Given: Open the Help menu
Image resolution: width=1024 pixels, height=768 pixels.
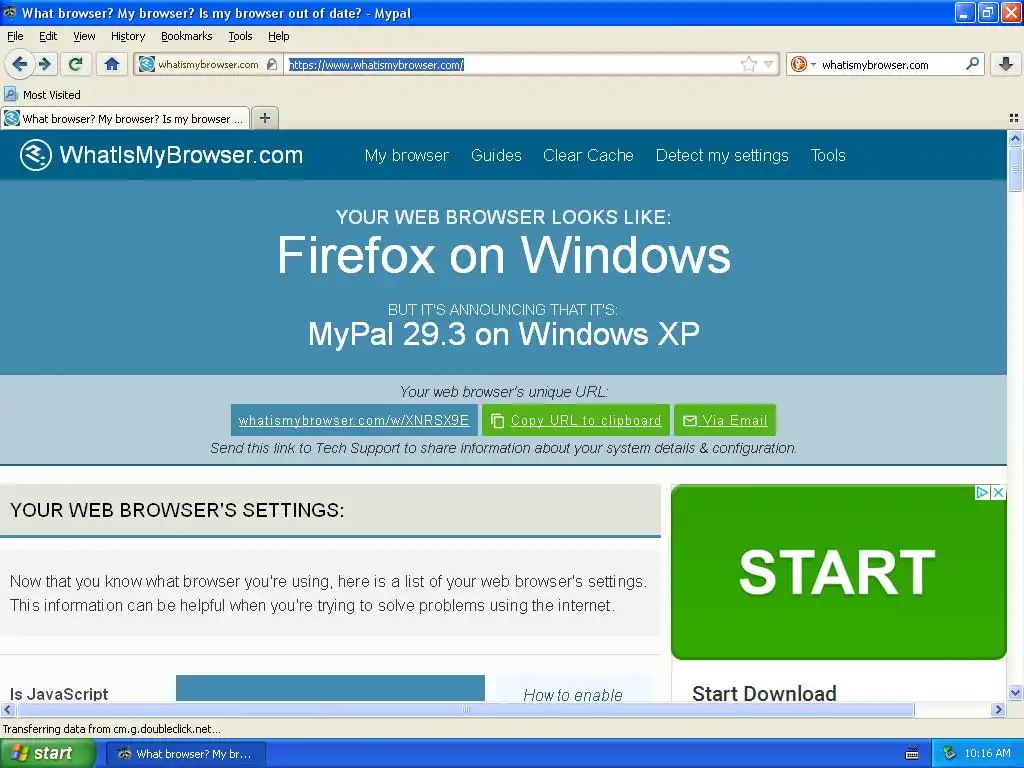Looking at the screenshot, I should pos(278,36).
